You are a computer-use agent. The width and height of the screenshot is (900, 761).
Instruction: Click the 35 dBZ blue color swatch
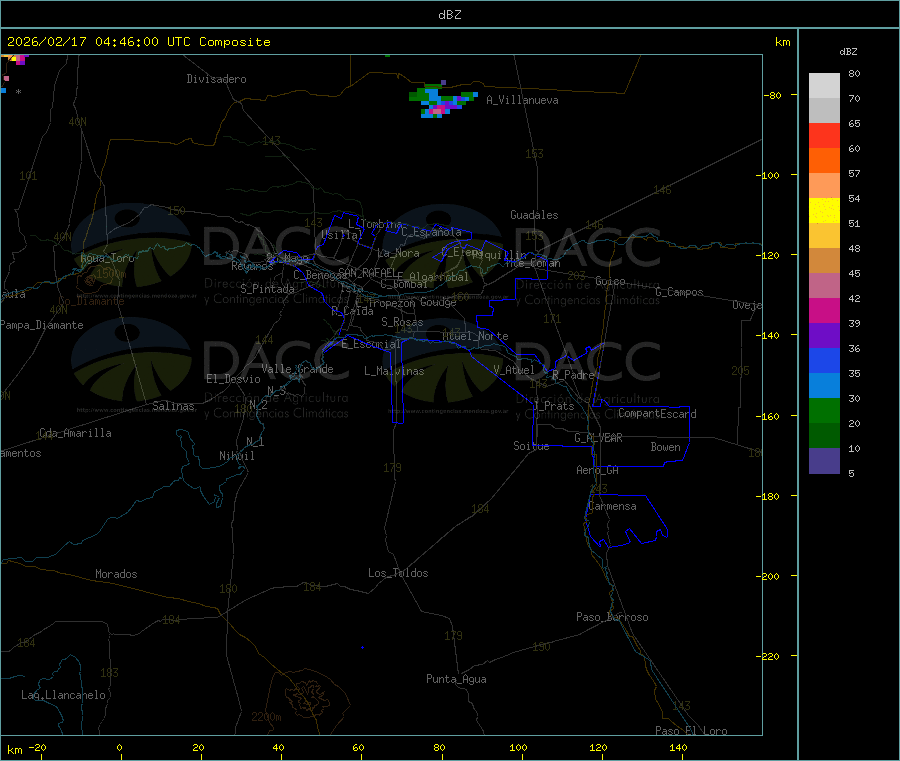(824, 360)
